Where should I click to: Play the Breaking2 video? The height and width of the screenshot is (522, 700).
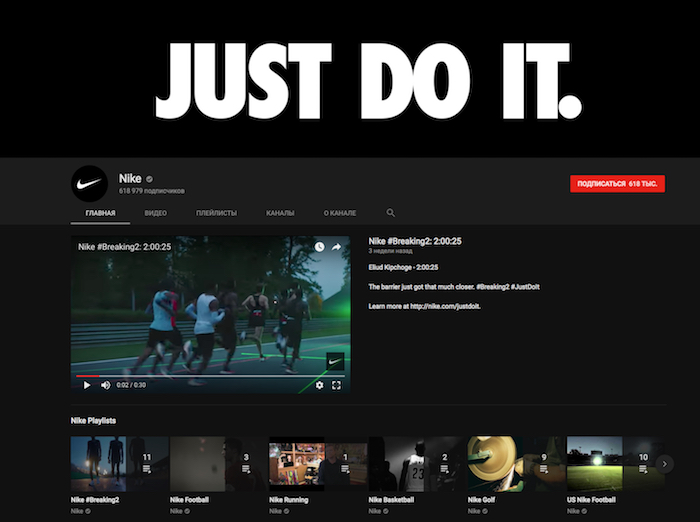pyautogui.click(x=87, y=385)
